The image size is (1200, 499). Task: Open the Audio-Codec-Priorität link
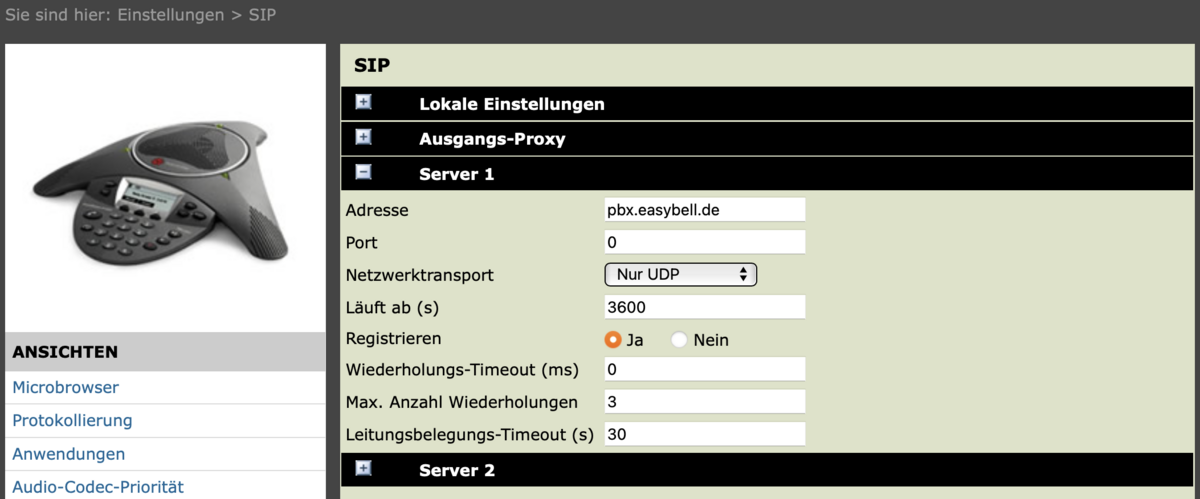tap(97, 487)
